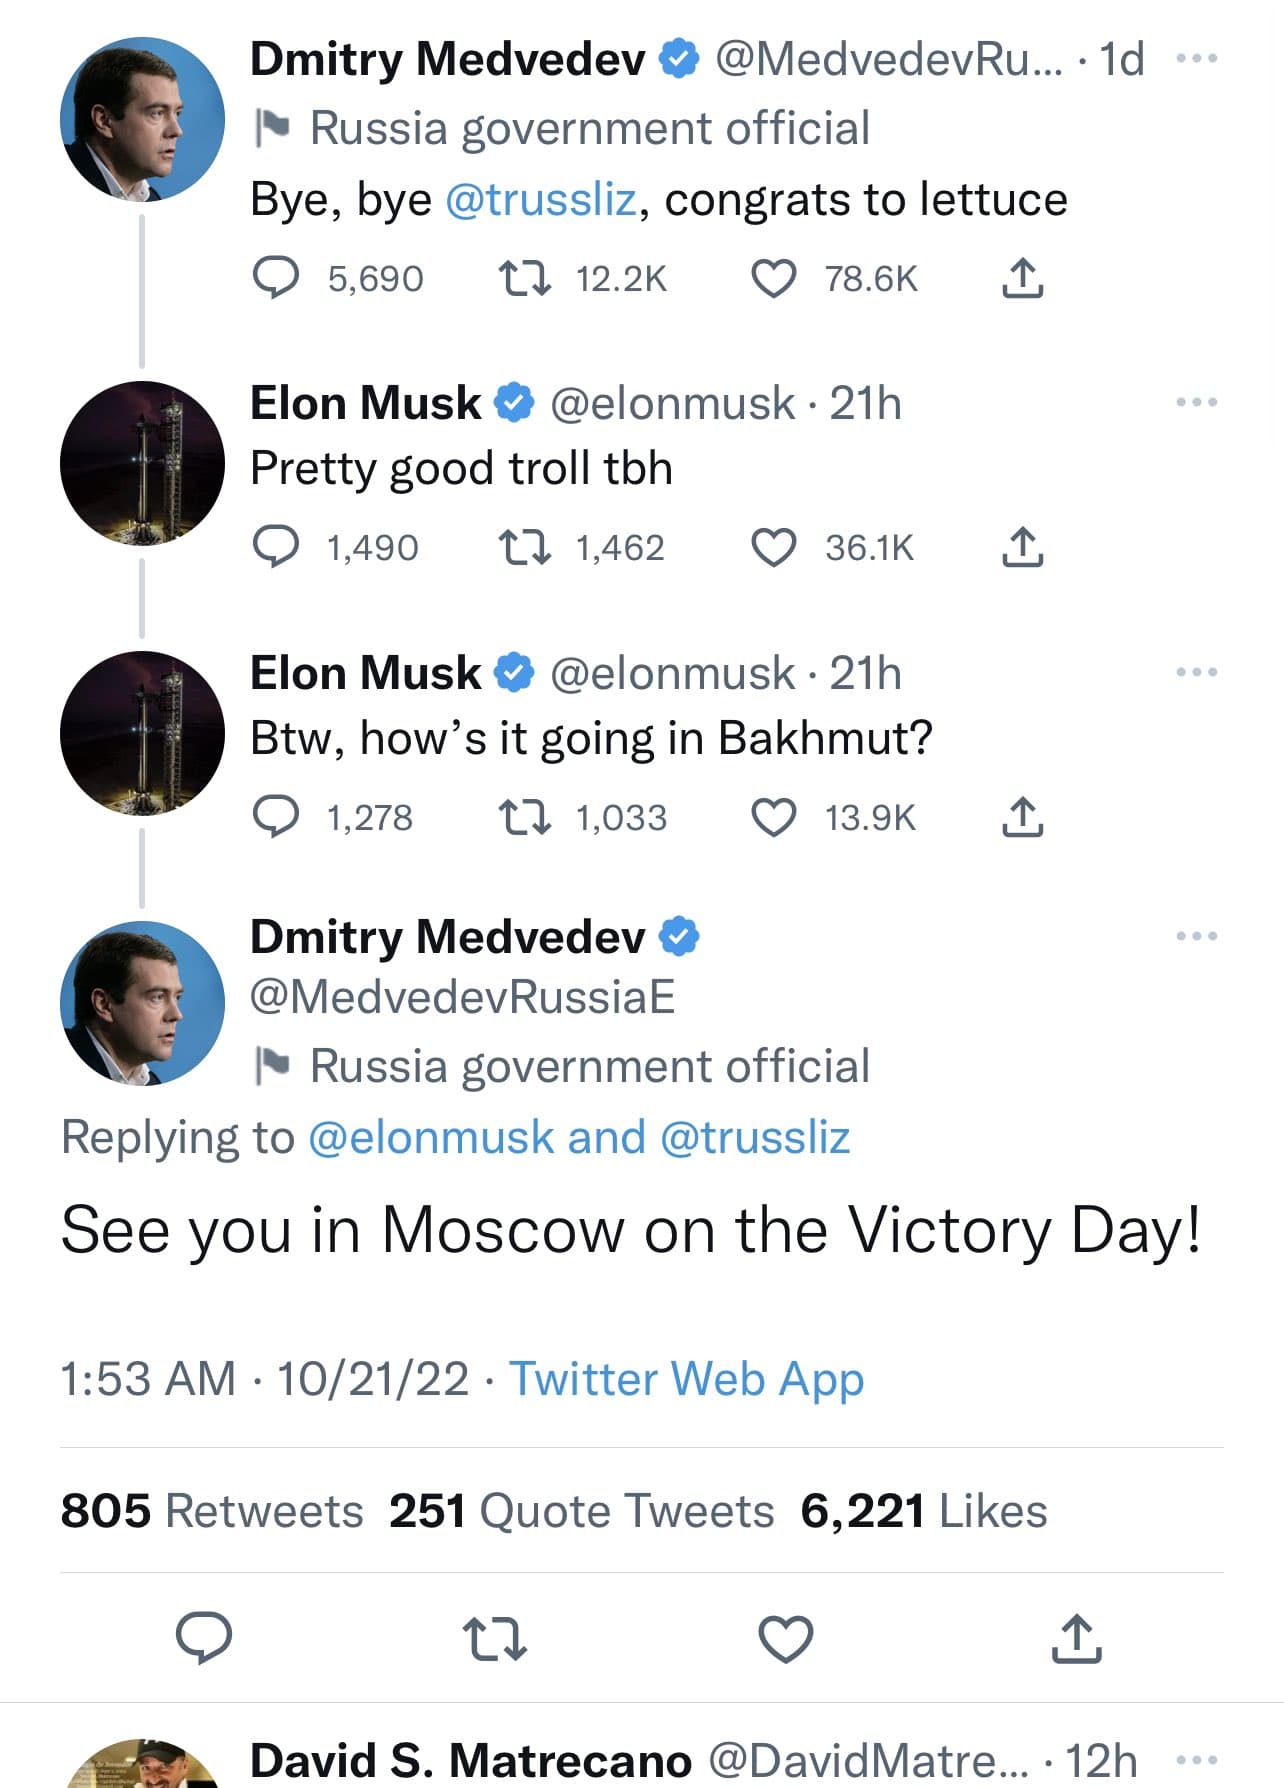Open the @trussliz mention in first tweet
The width and height of the screenshot is (1284, 1788).
click(540, 199)
